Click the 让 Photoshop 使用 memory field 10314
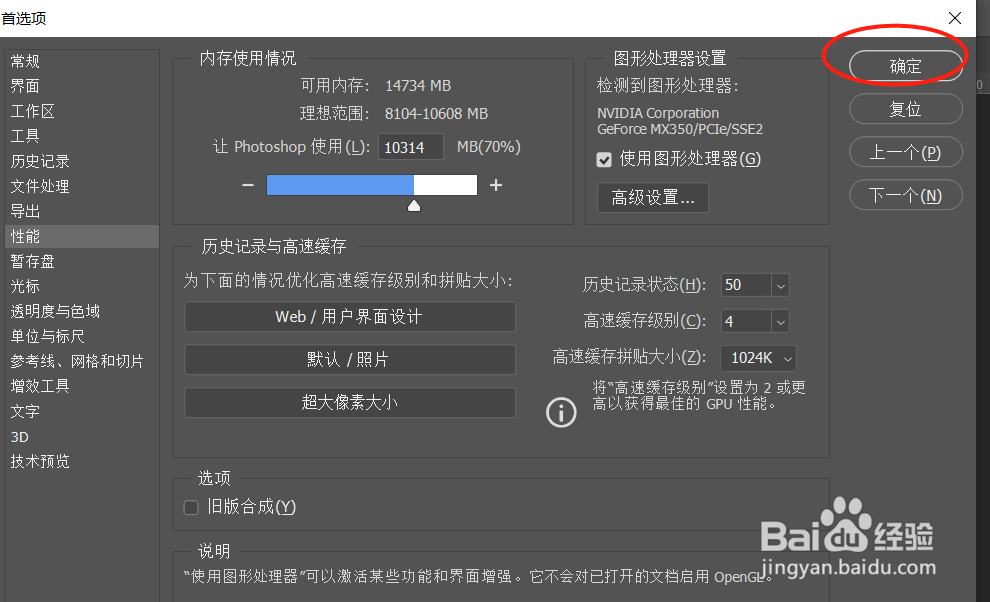Viewport: 990px width, 602px height. [411, 147]
